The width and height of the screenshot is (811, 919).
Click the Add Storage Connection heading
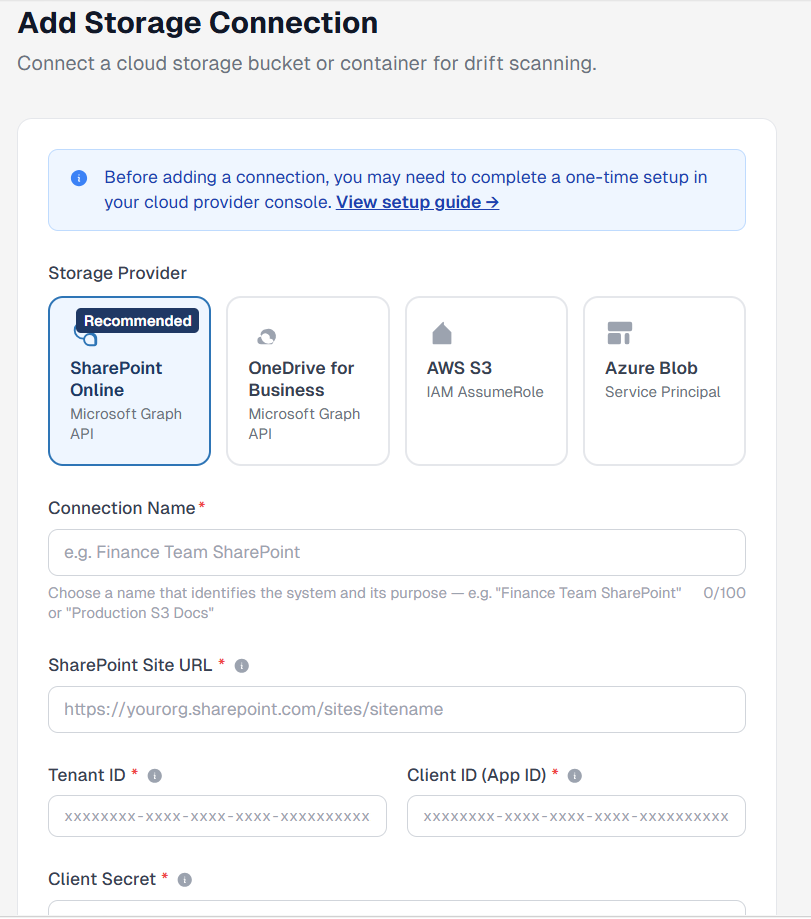[x=198, y=23]
